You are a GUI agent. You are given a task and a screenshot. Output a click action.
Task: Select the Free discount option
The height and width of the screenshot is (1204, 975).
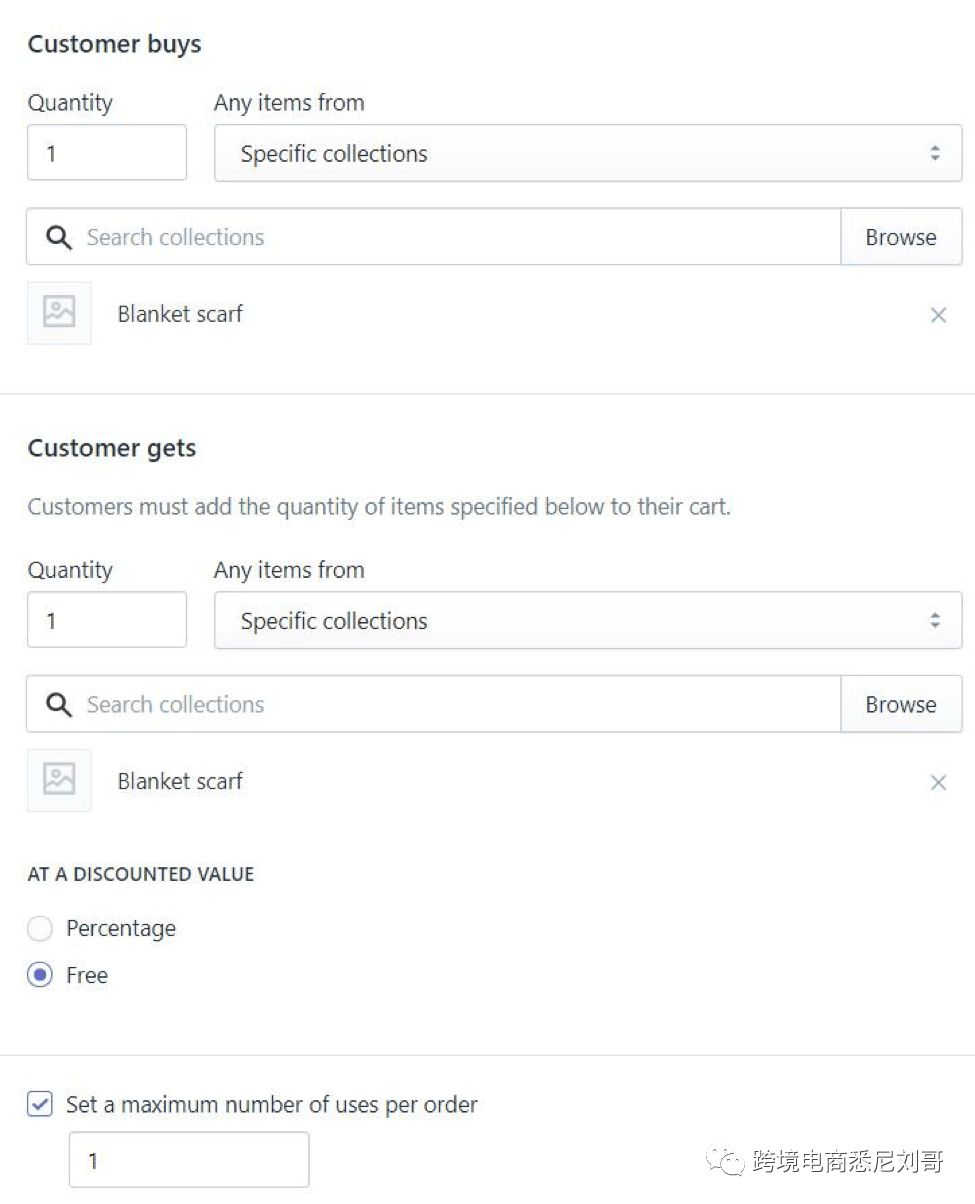[40, 975]
